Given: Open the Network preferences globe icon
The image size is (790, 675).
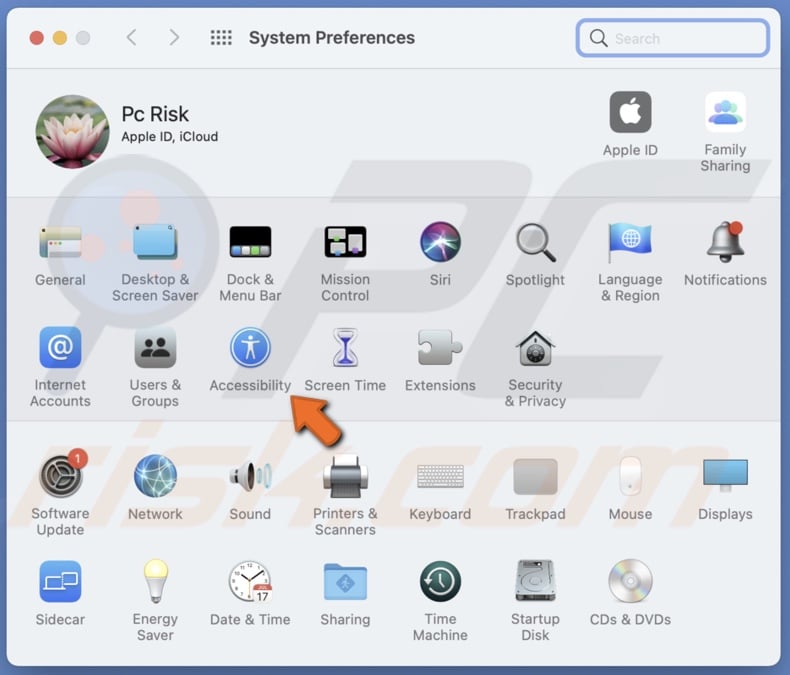Looking at the screenshot, I should pyautogui.click(x=155, y=477).
